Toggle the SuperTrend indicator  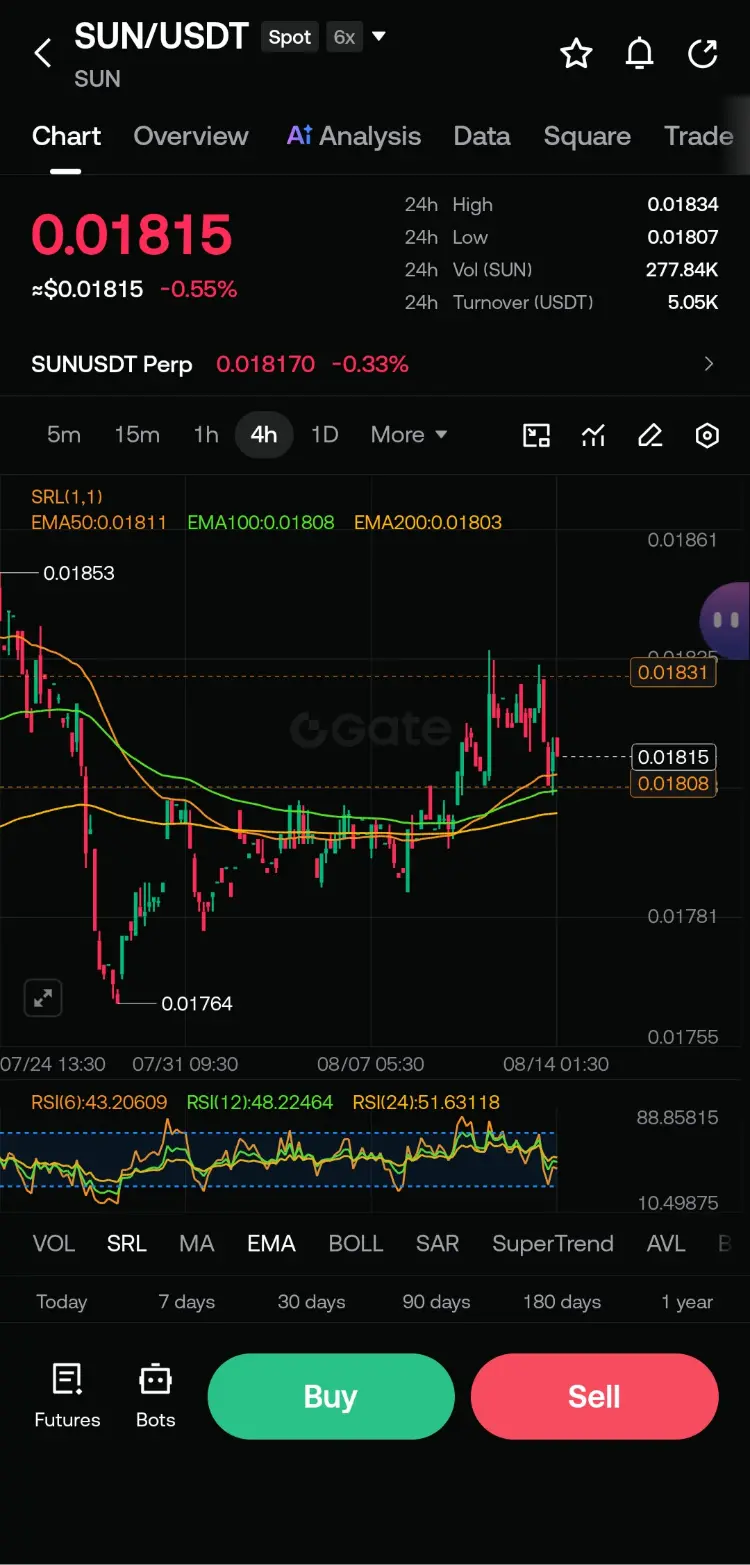click(x=553, y=1243)
